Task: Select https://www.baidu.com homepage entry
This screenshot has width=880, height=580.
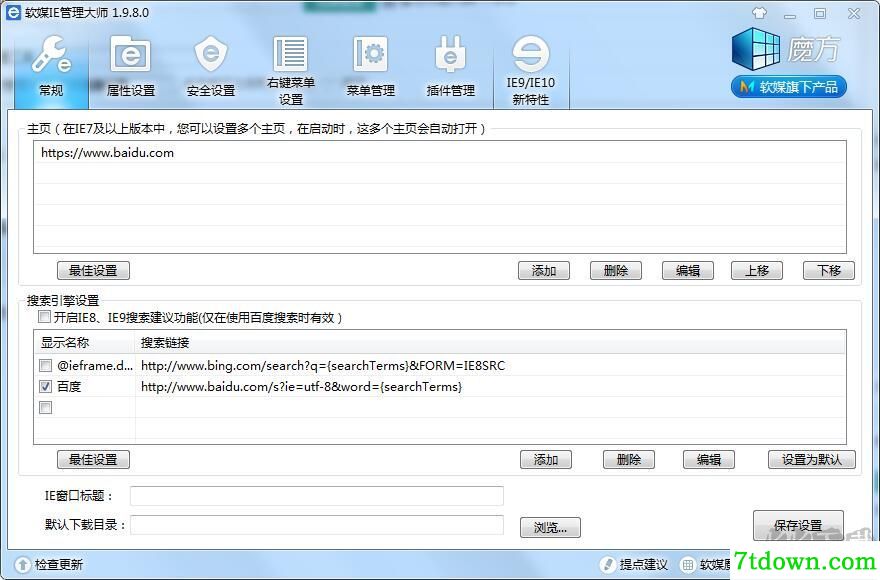Action: 440,153
